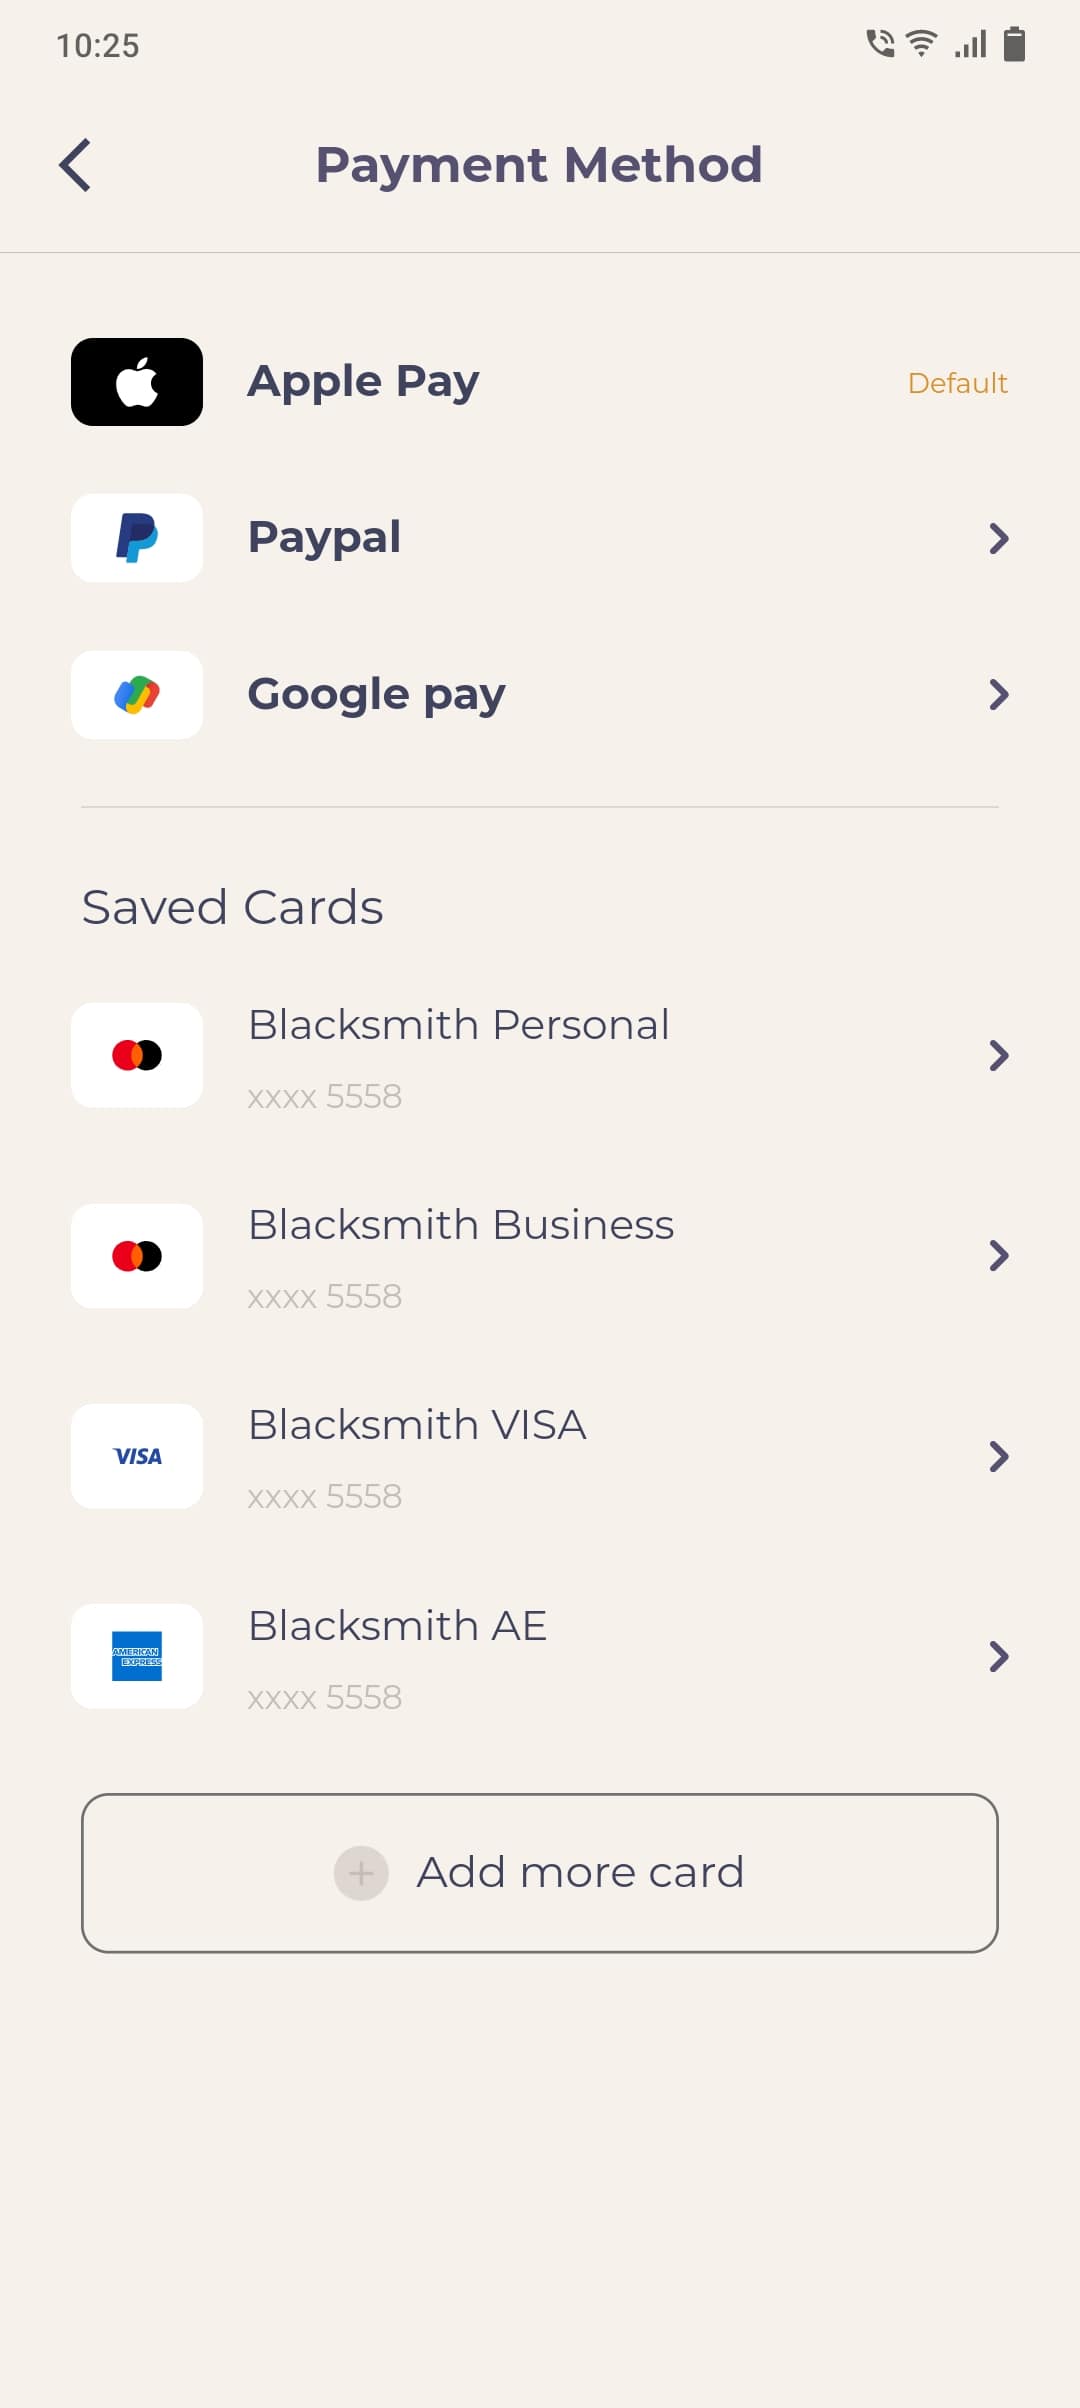
Task: Open Blacksmith Business card chevron
Action: click(x=998, y=1256)
